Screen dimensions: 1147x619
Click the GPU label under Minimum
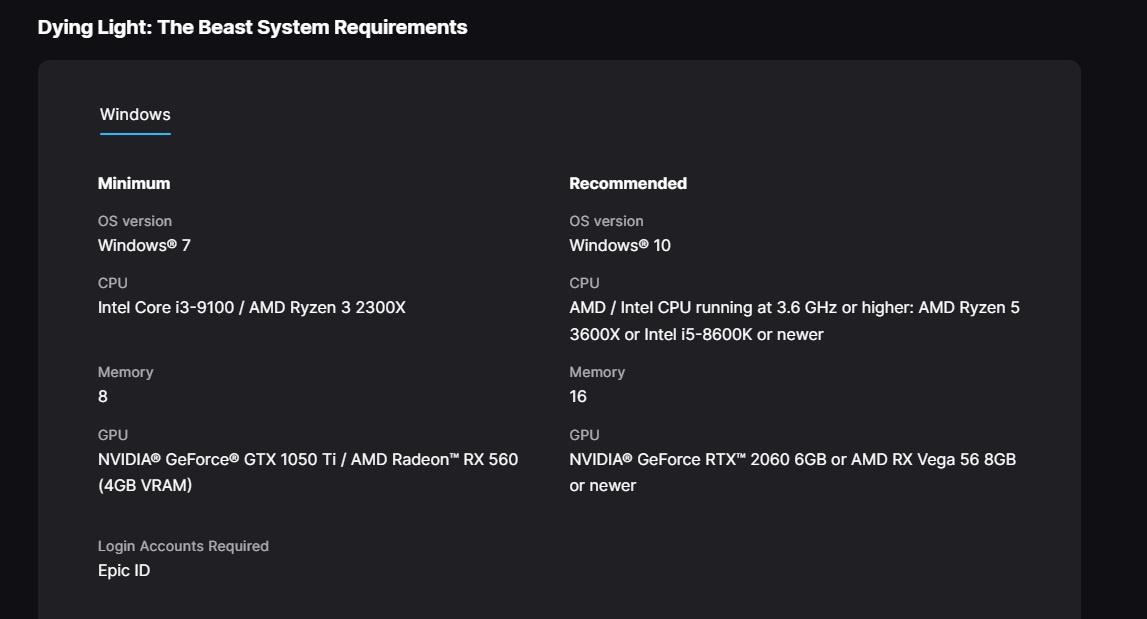tap(113, 435)
